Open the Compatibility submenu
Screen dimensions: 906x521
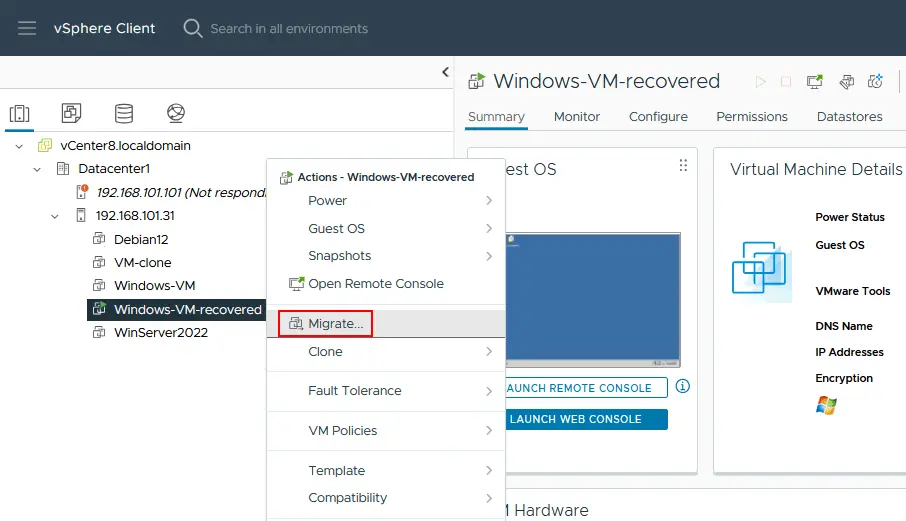coord(385,498)
